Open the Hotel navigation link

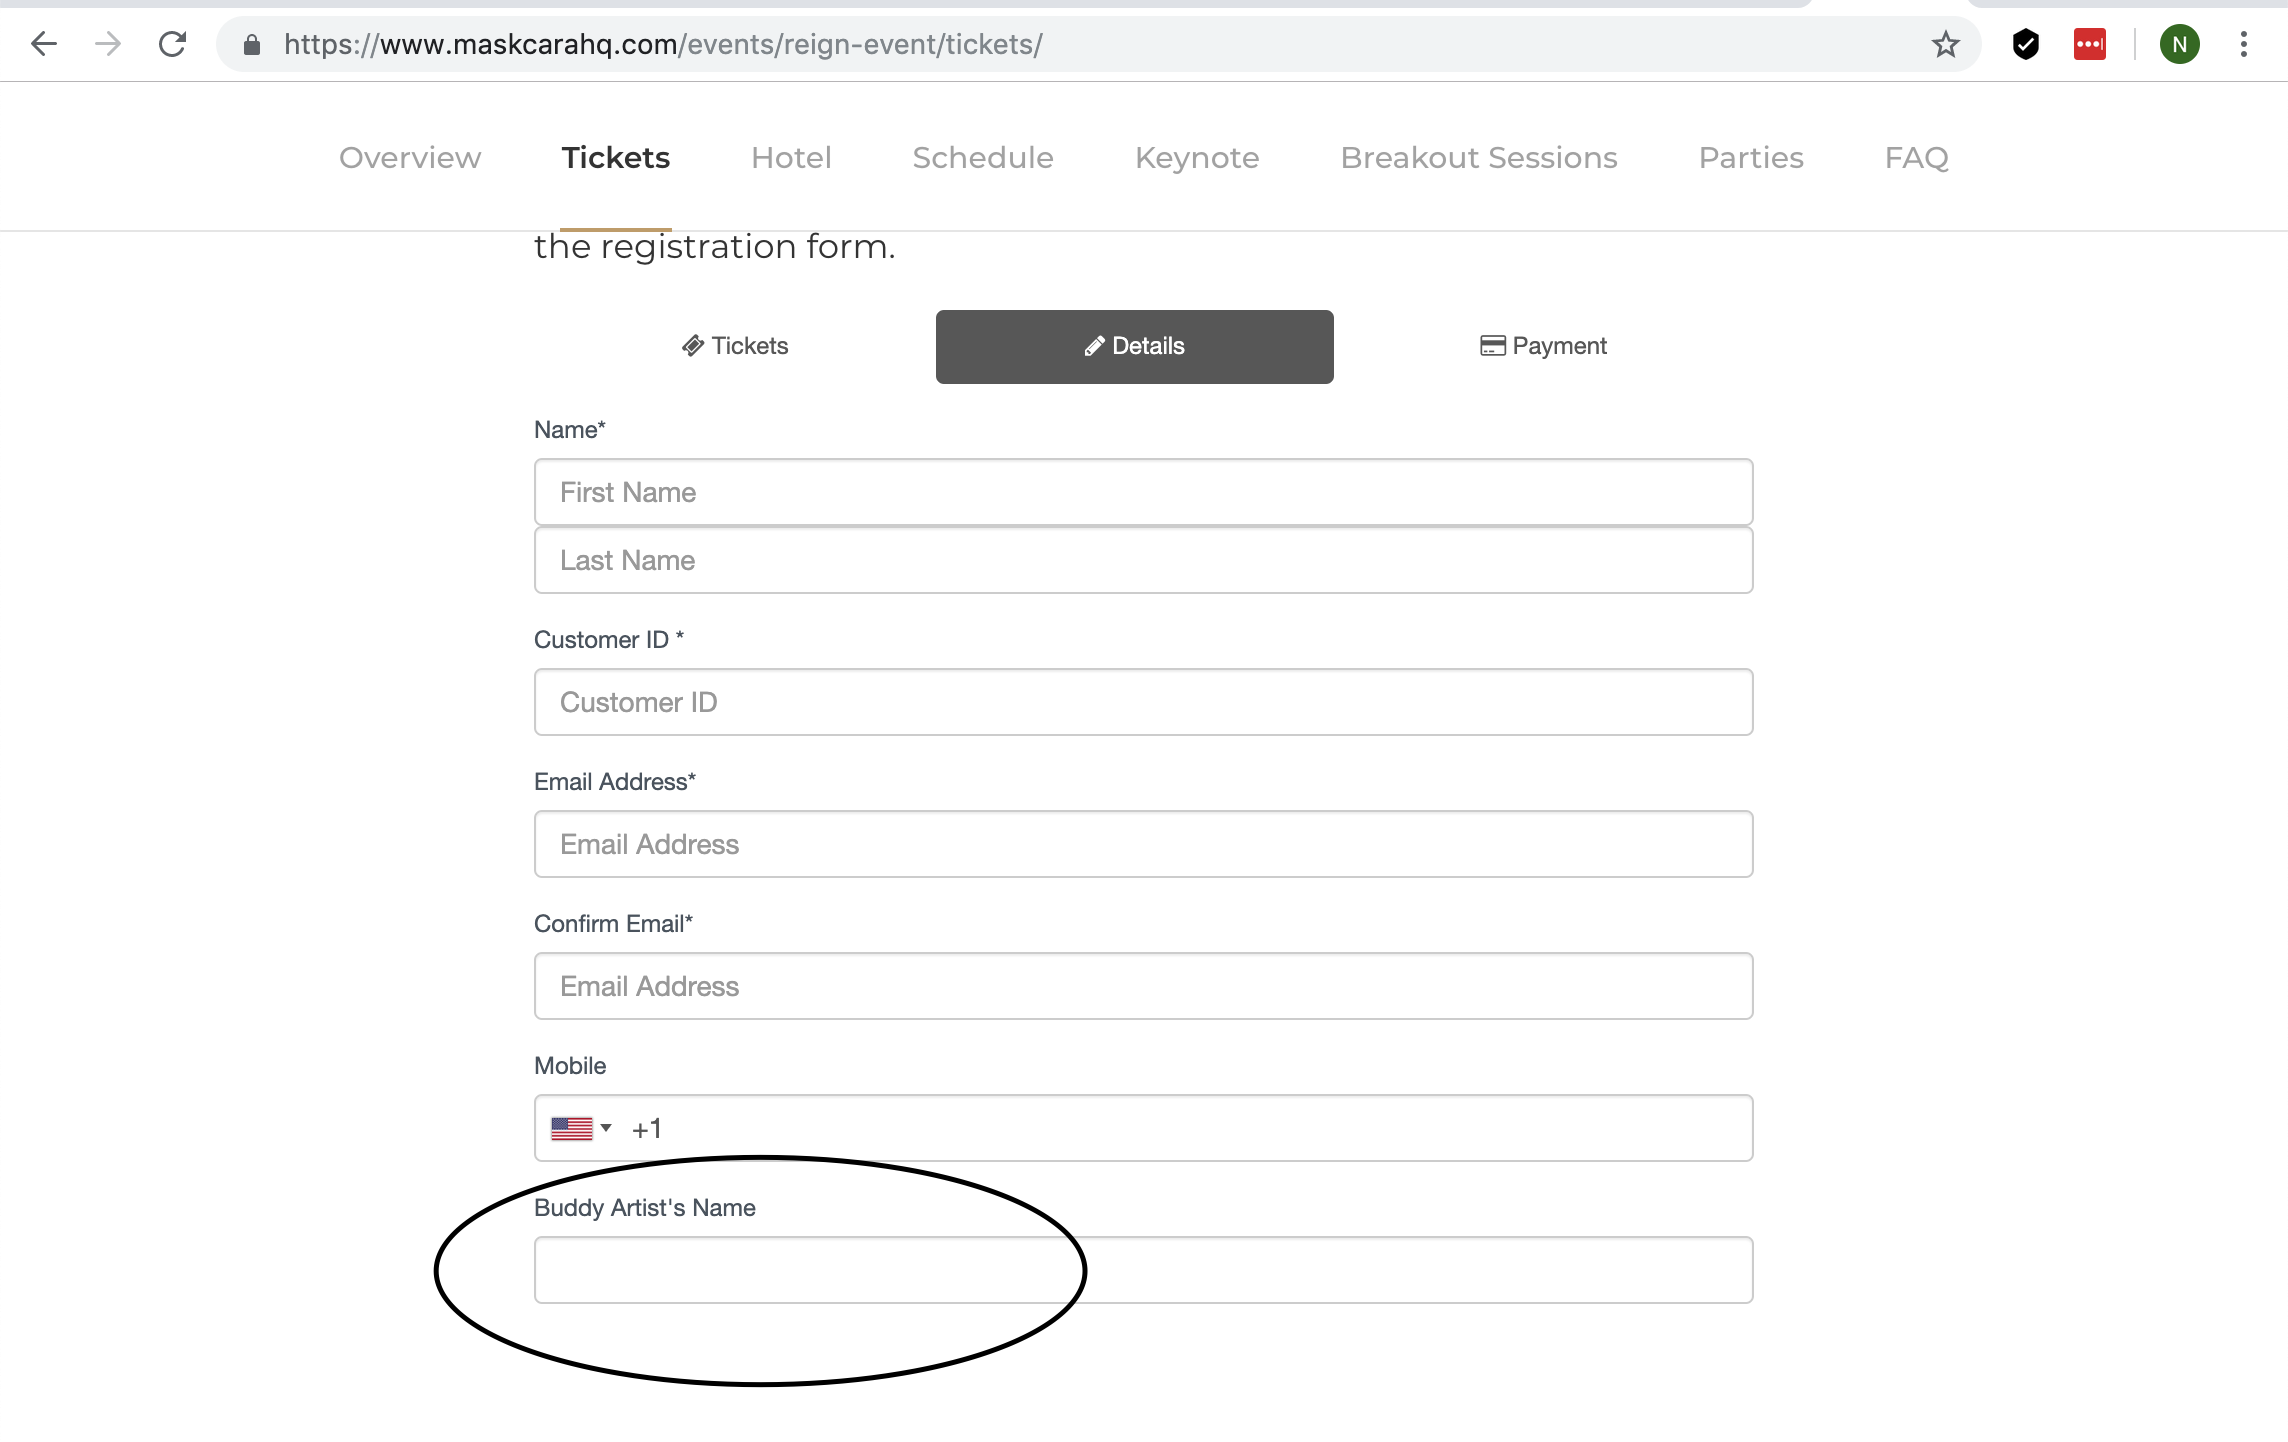[x=791, y=157]
